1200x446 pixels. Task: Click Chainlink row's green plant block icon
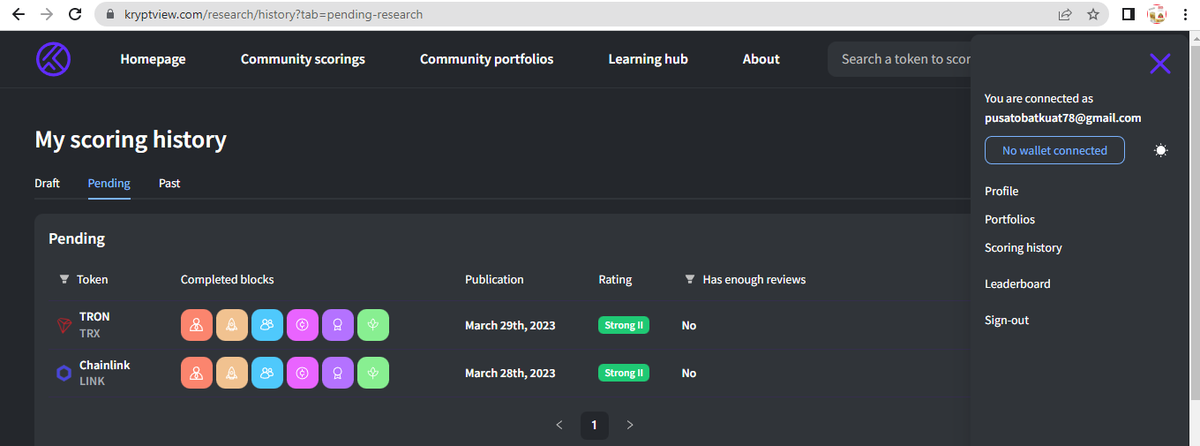click(x=373, y=373)
